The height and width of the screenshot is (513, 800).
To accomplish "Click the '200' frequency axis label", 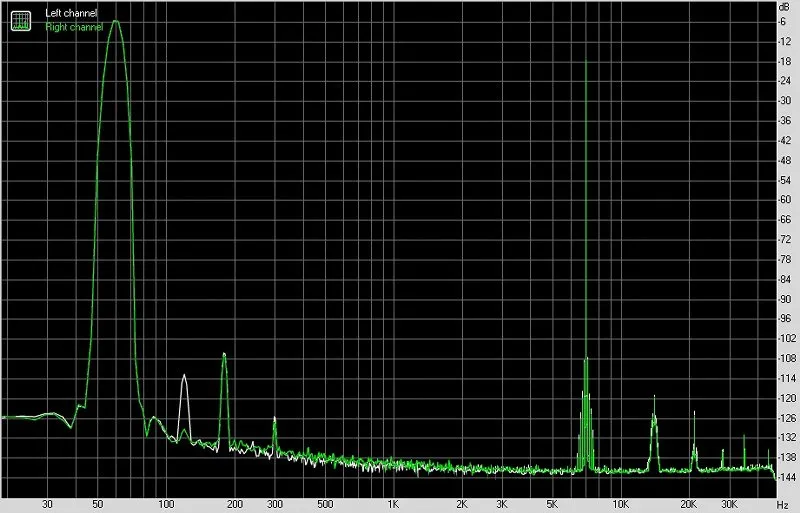I will point(235,504).
